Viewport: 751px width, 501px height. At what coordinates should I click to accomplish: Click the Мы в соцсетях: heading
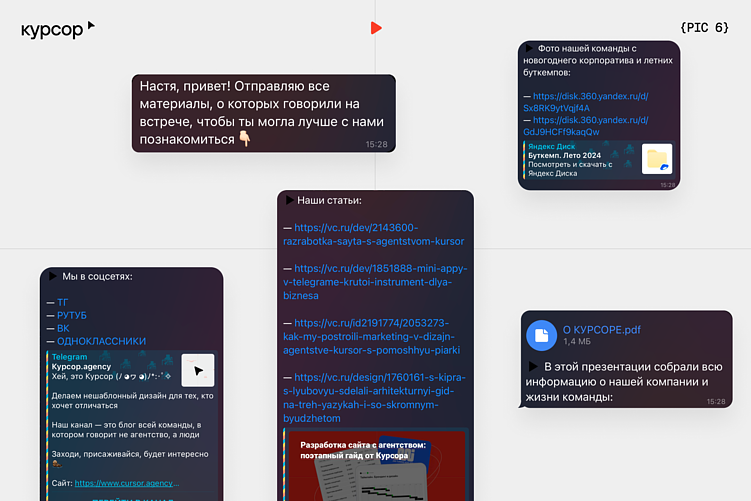pyautogui.click(x=97, y=276)
